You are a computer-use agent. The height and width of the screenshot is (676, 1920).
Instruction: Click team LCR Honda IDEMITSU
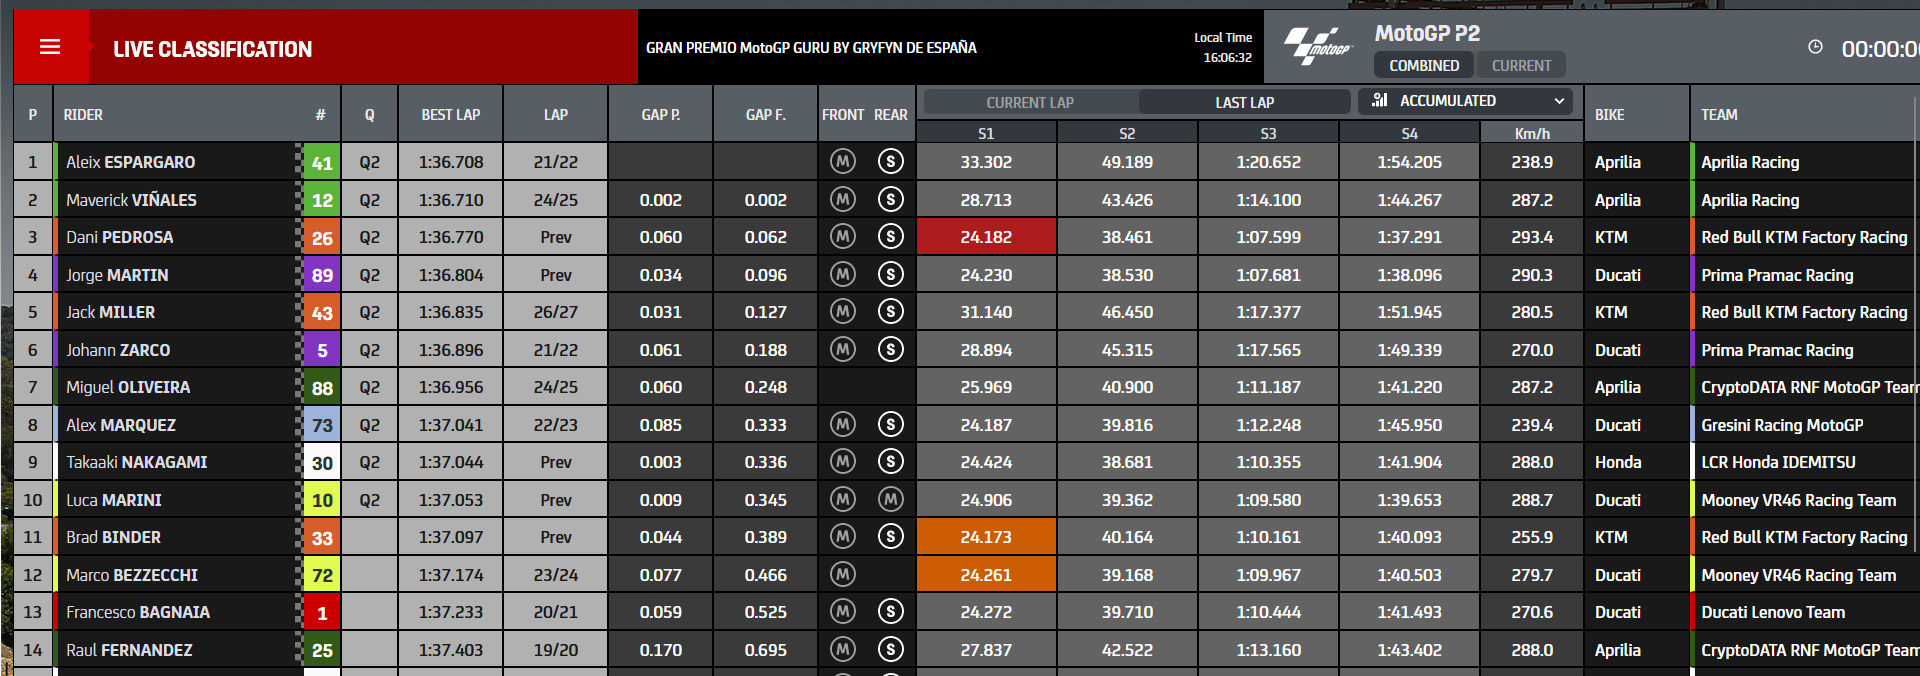(1778, 462)
